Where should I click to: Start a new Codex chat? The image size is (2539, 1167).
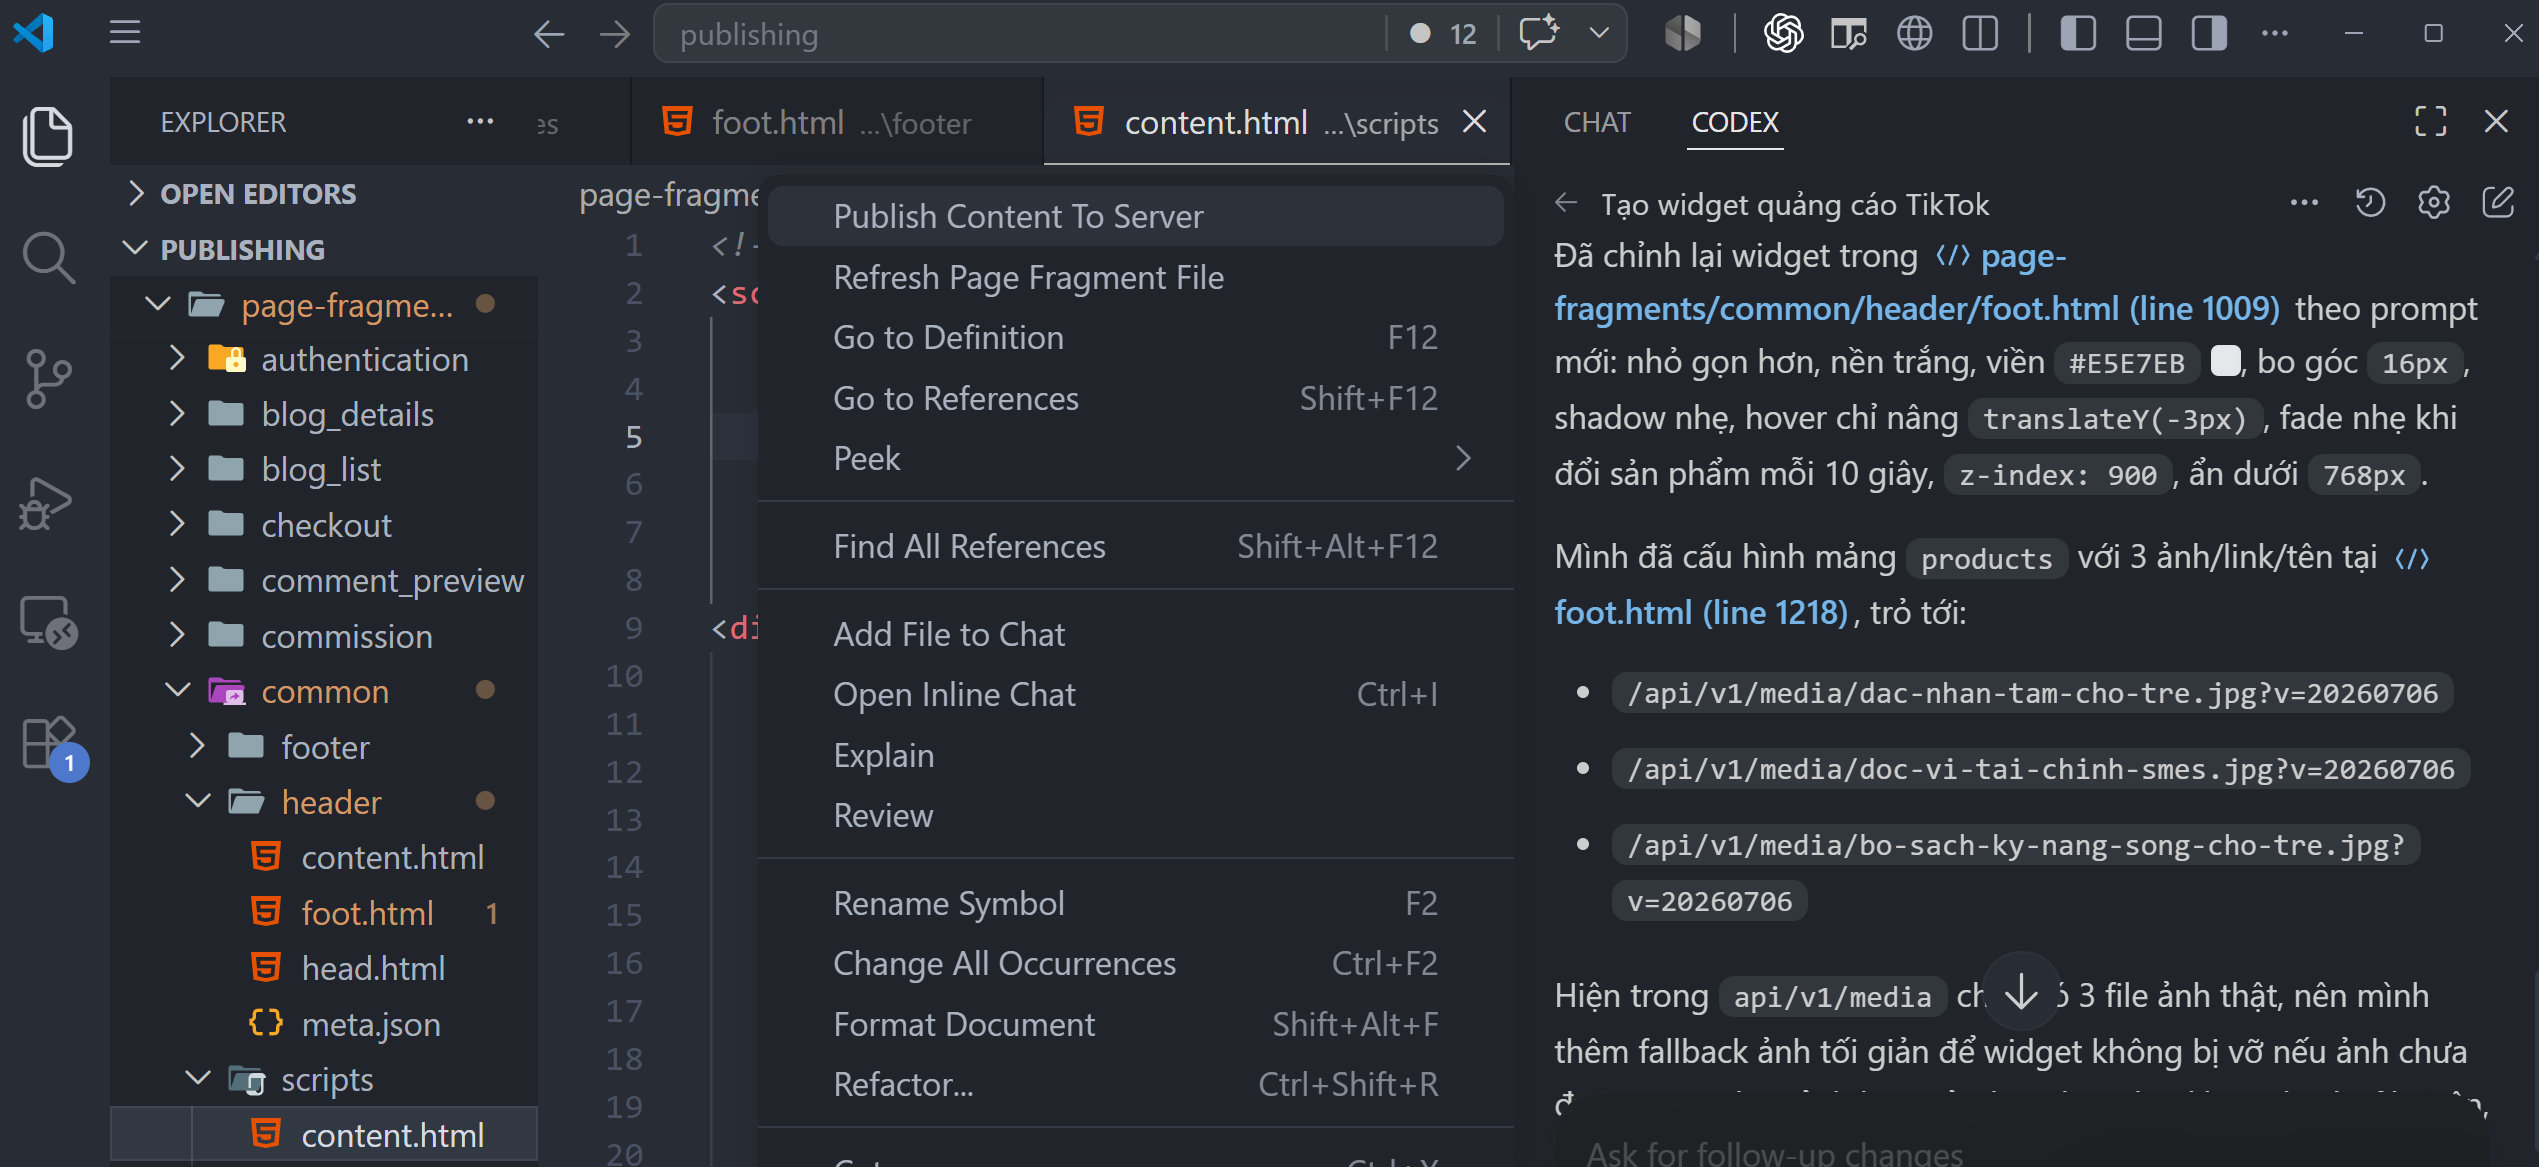click(x=2497, y=203)
